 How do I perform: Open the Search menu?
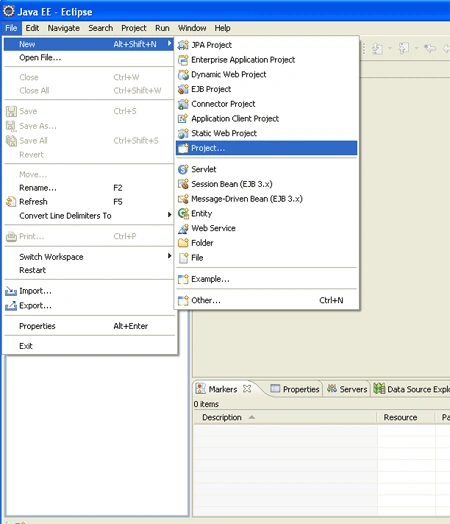pyautogui.click(x=101, y=28)
